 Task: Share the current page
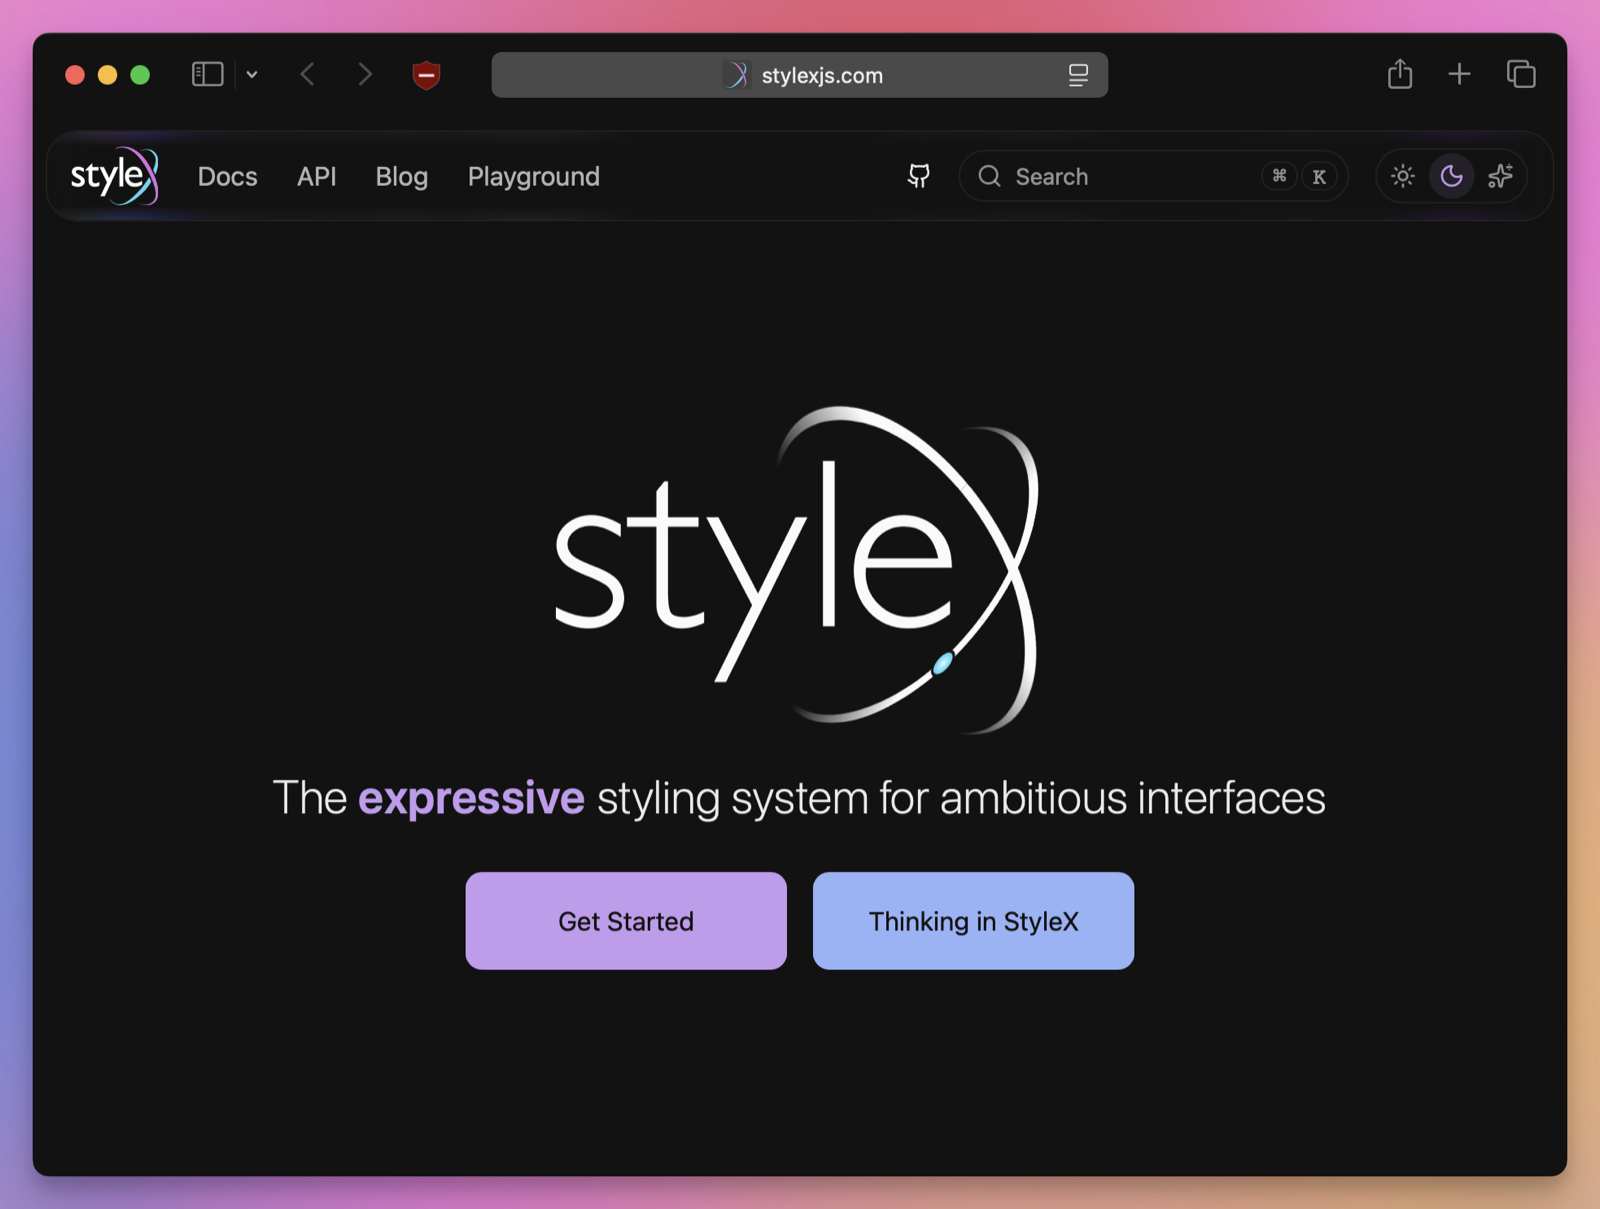pyautogui.click(x=1400, y=74)
